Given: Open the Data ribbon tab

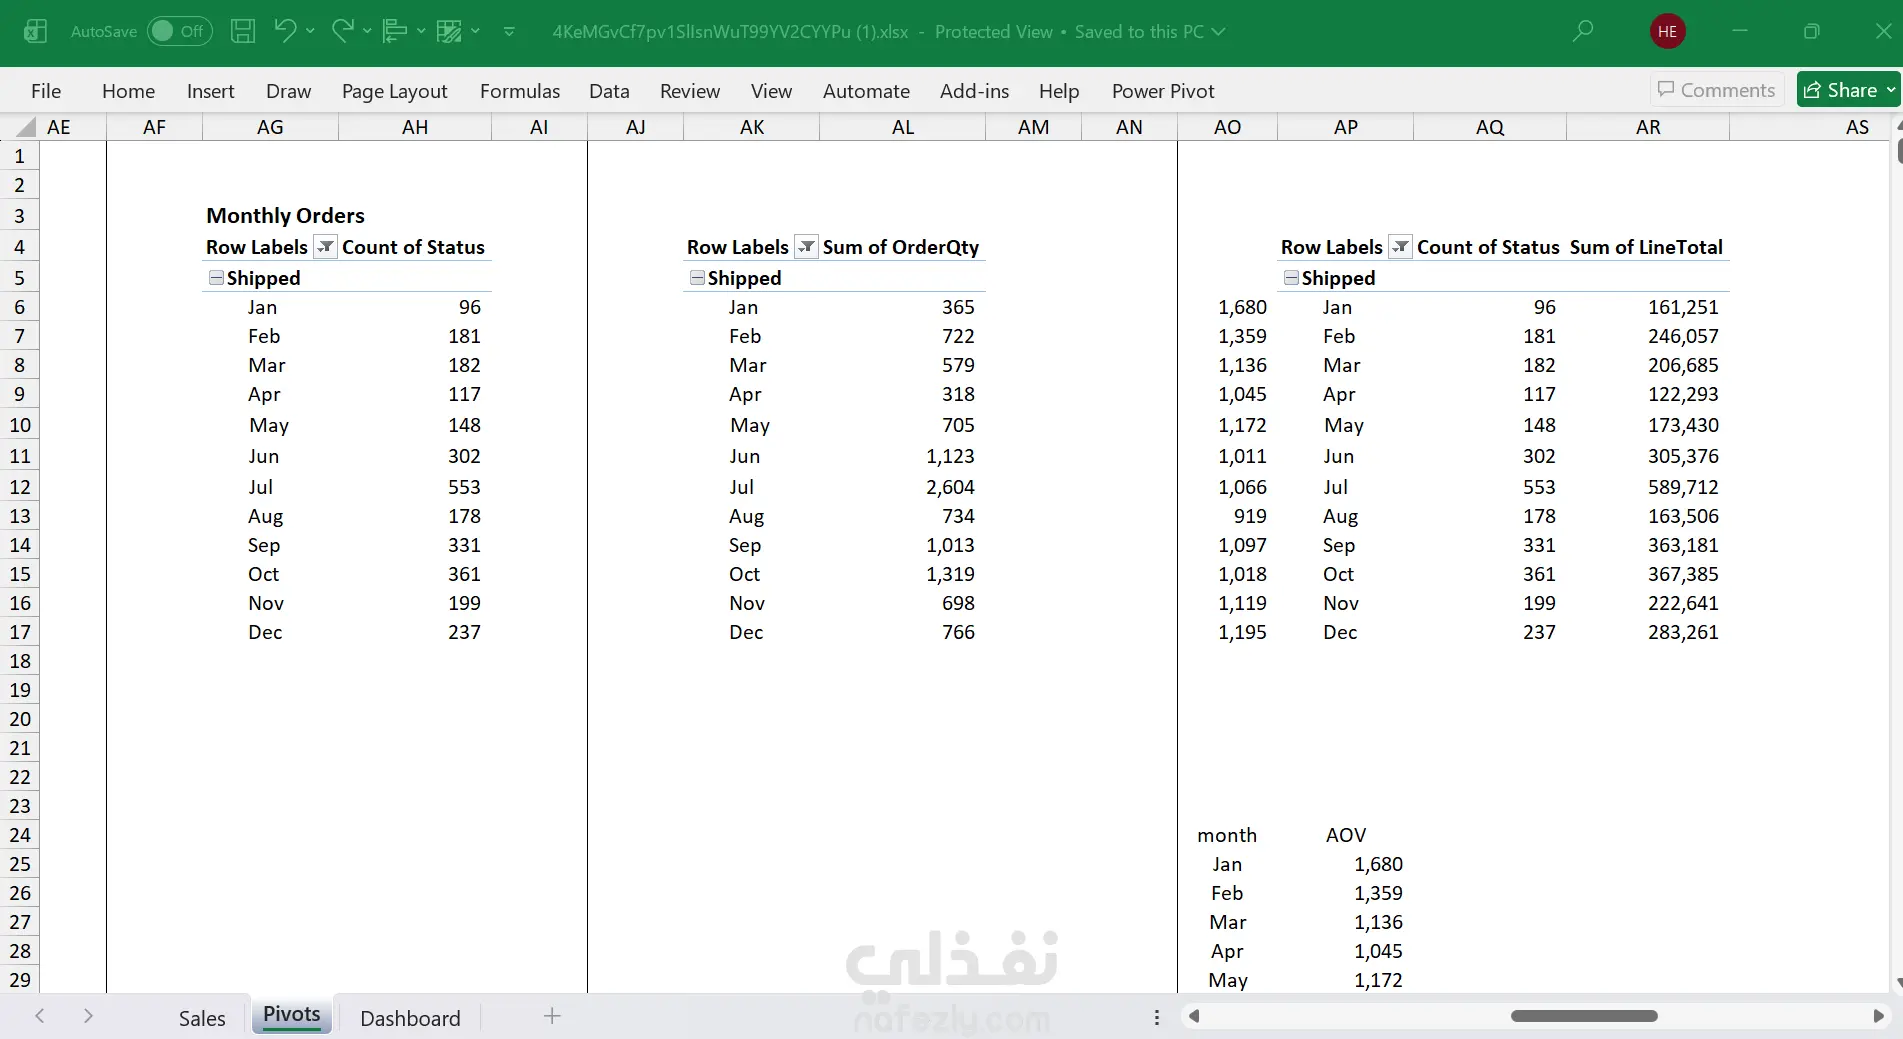Looking at the screenshot, I should click(609, 91).
